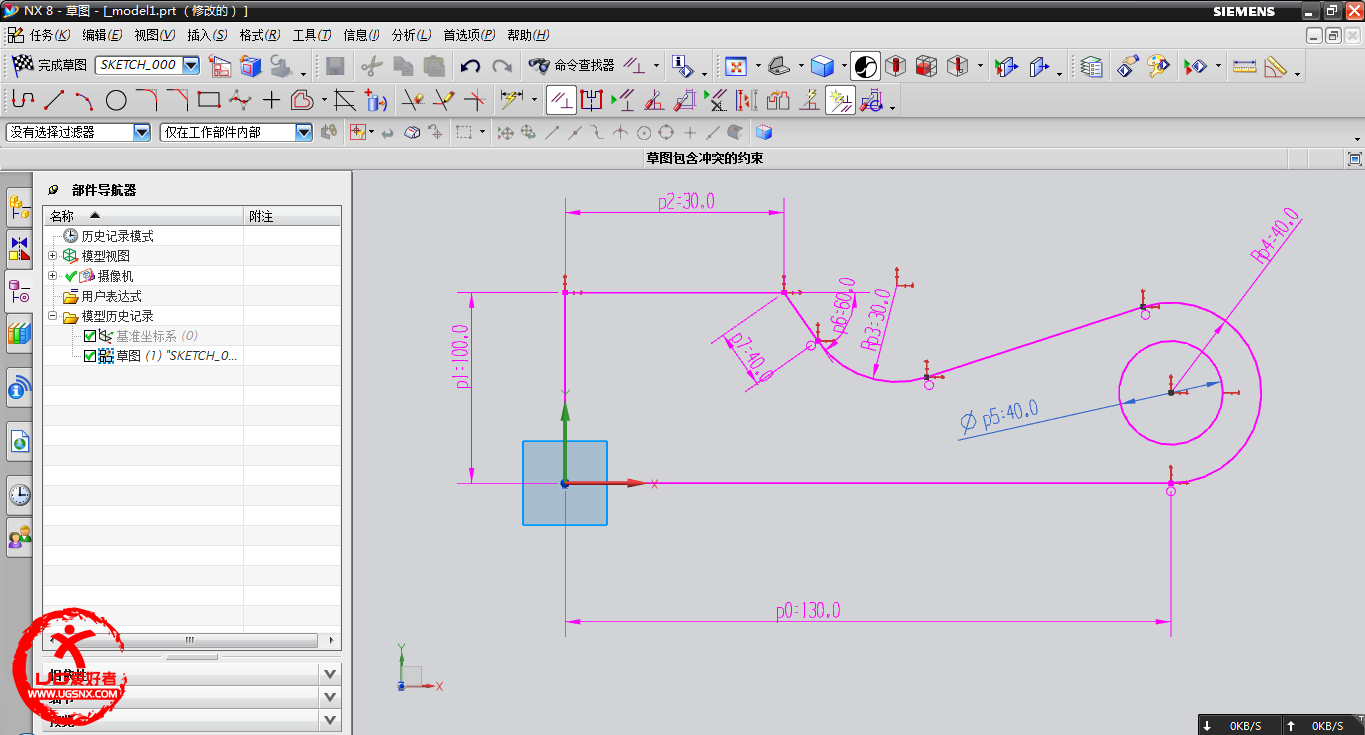Open the 视图(V) menu
Image resolution: width=1365 pixels, height=735 pixels.
click(x=155, y=35)
